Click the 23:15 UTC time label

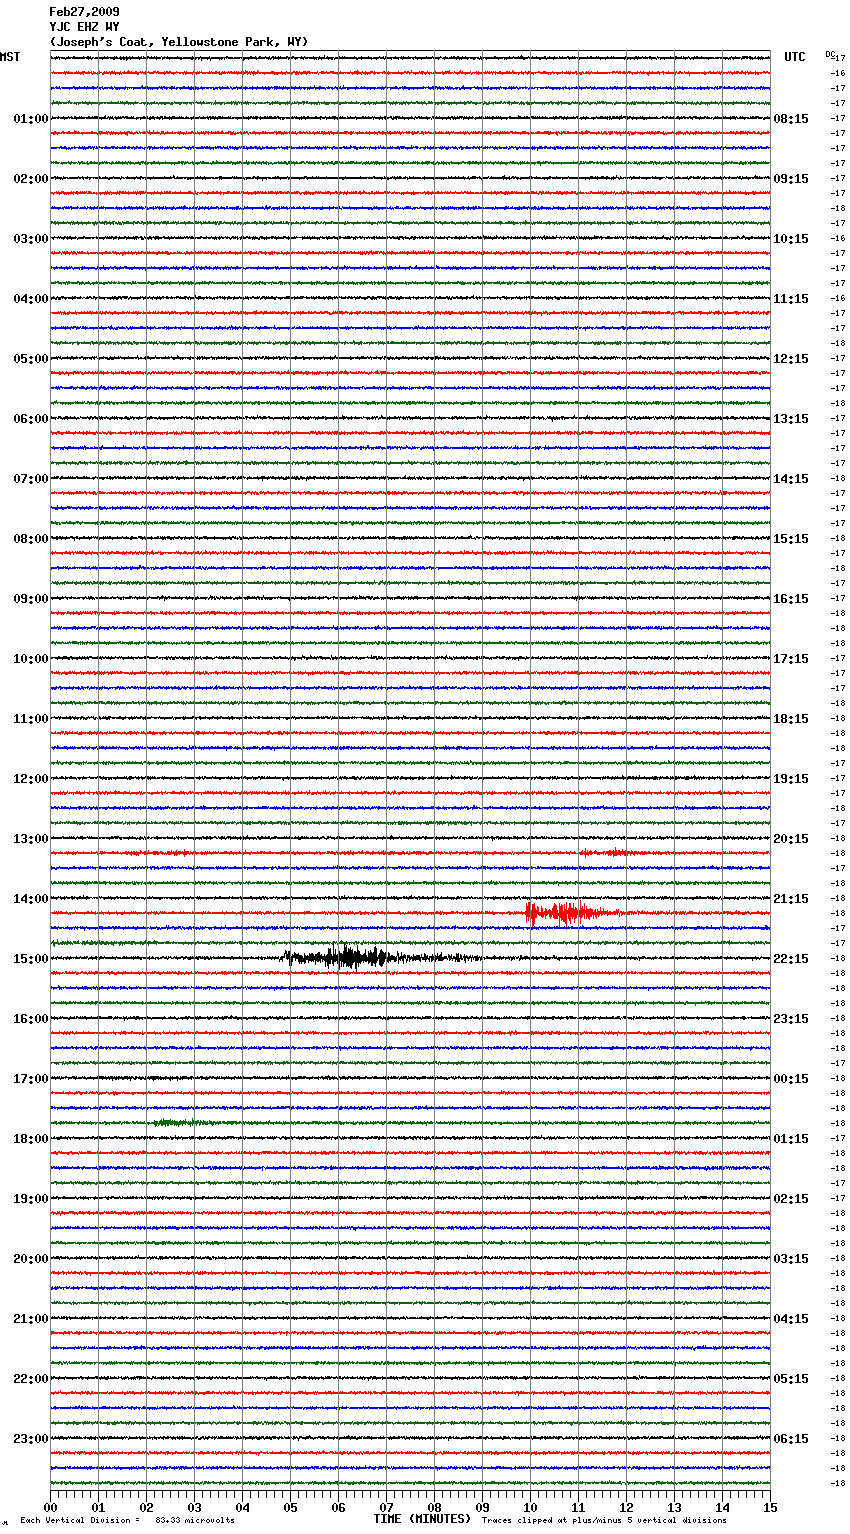click(x=791, y=1019)
